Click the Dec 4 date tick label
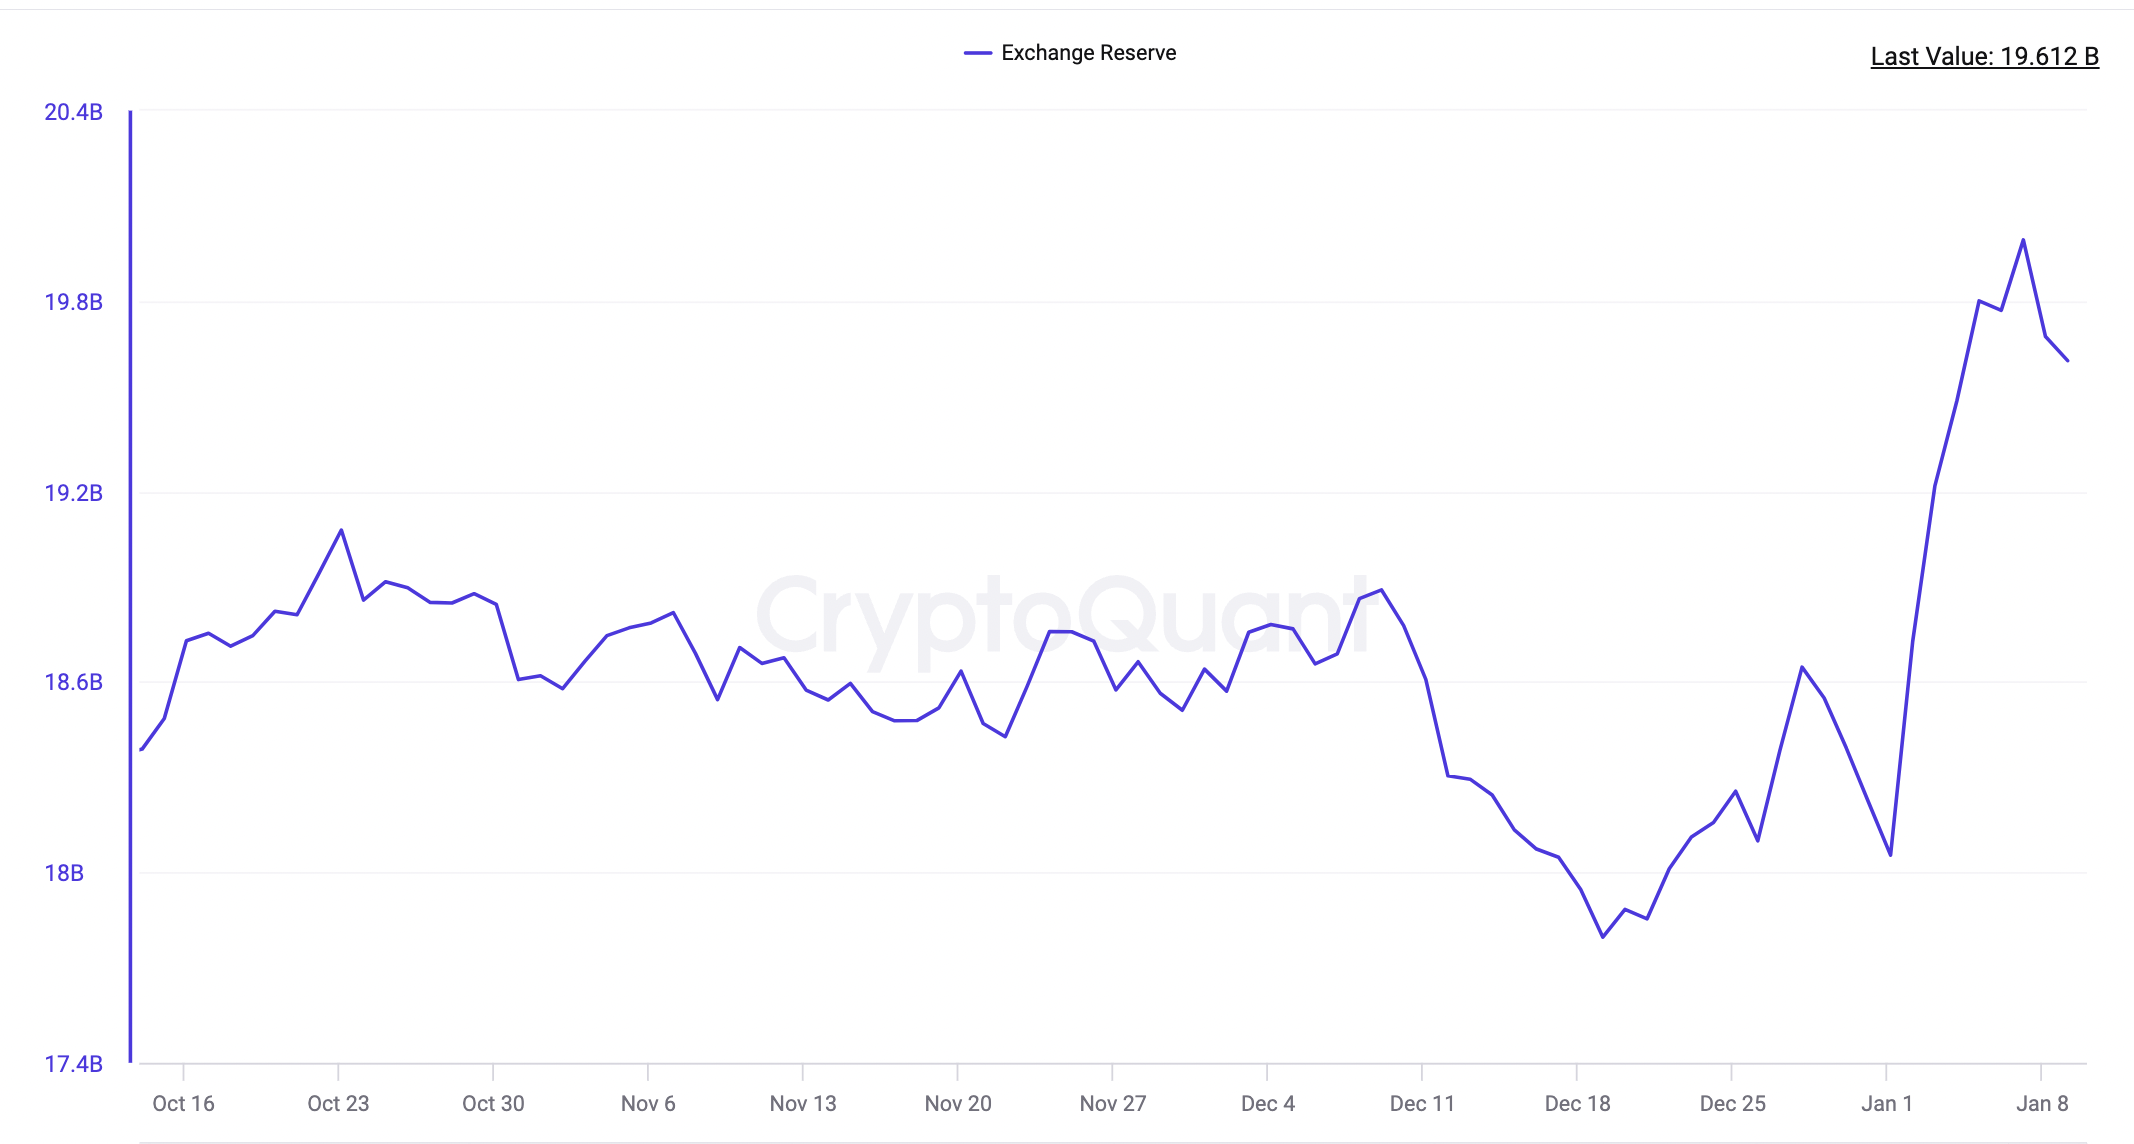 [1268, 1103]
